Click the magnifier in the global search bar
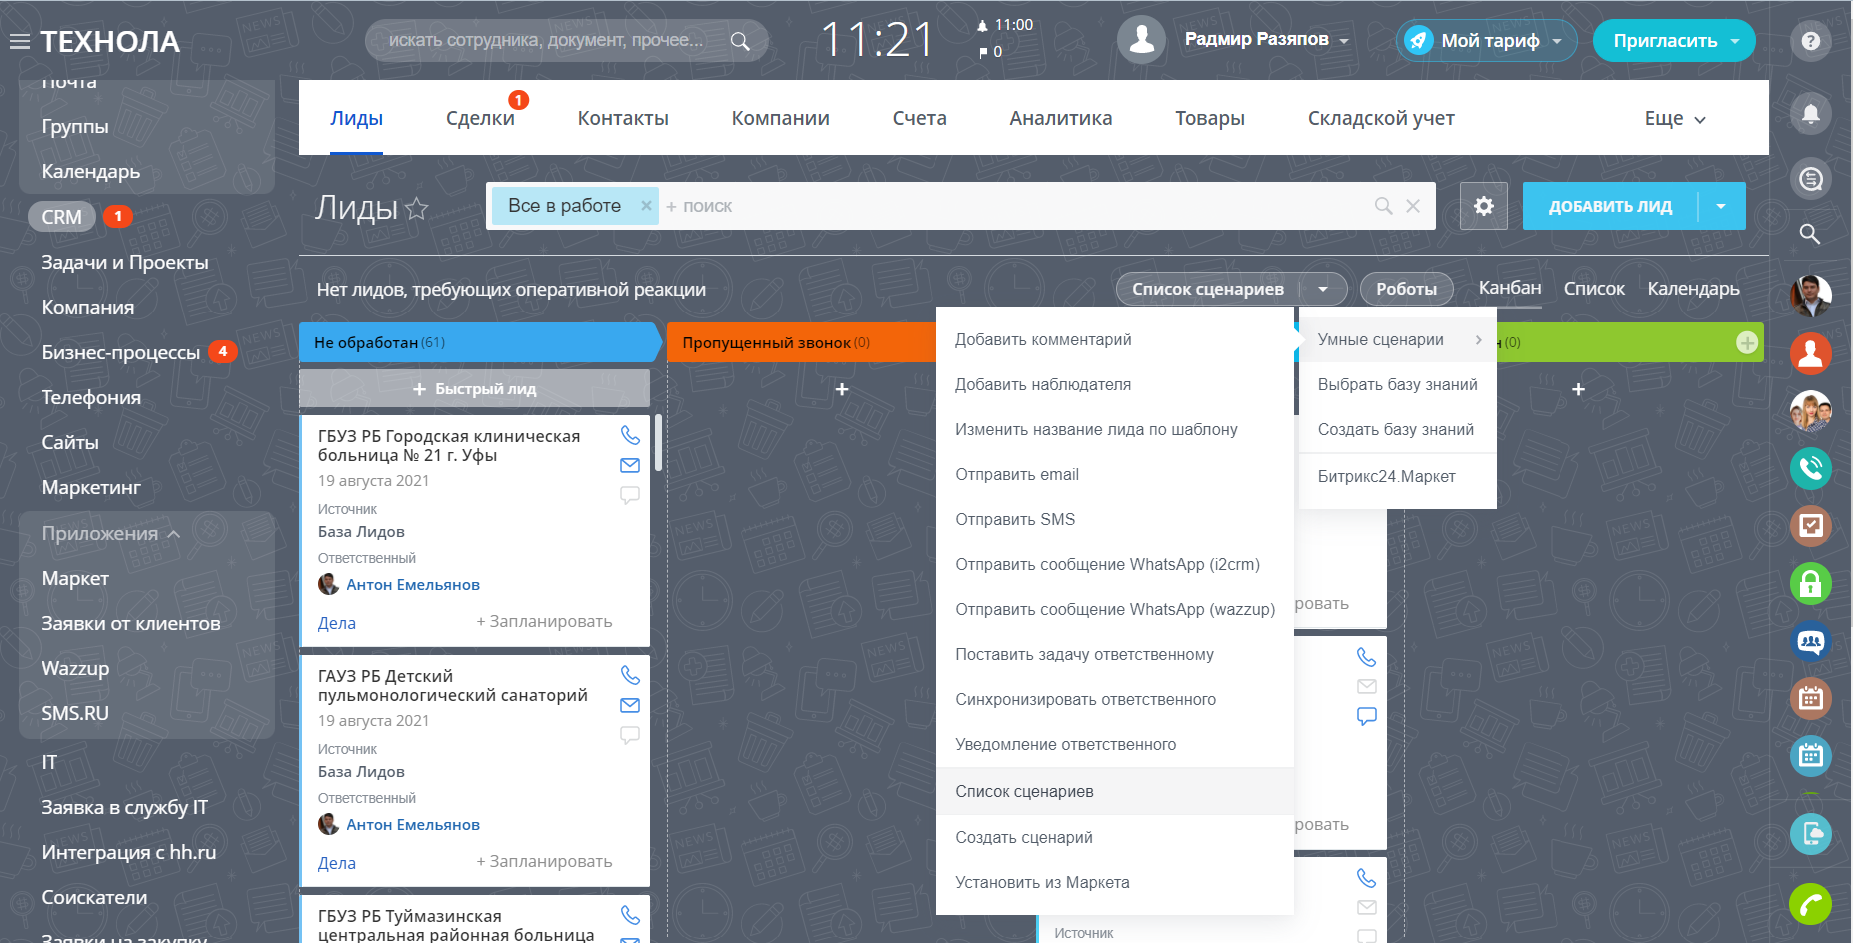 [740, 41]
